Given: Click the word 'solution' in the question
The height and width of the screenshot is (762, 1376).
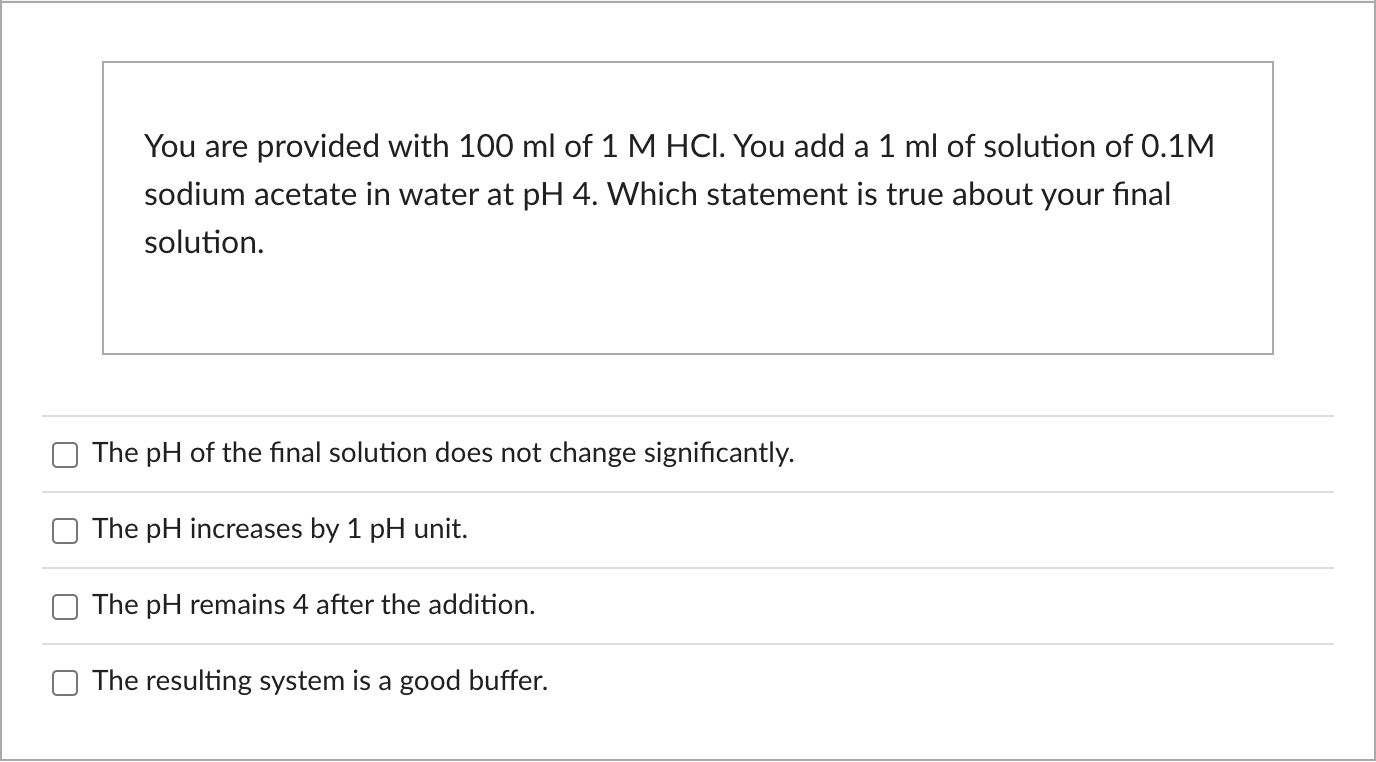Looking at the screenshot, I should [201, 242].
